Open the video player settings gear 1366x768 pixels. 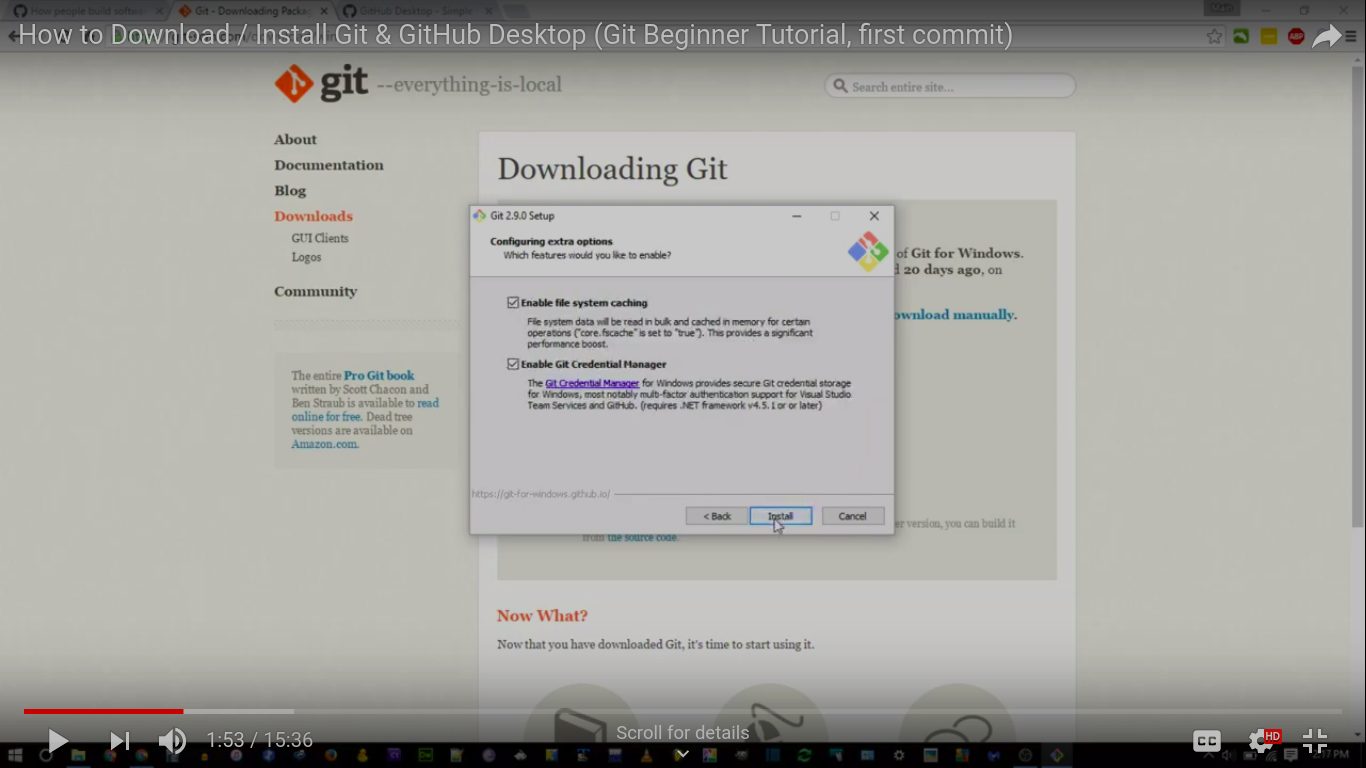pos(1259,740)
